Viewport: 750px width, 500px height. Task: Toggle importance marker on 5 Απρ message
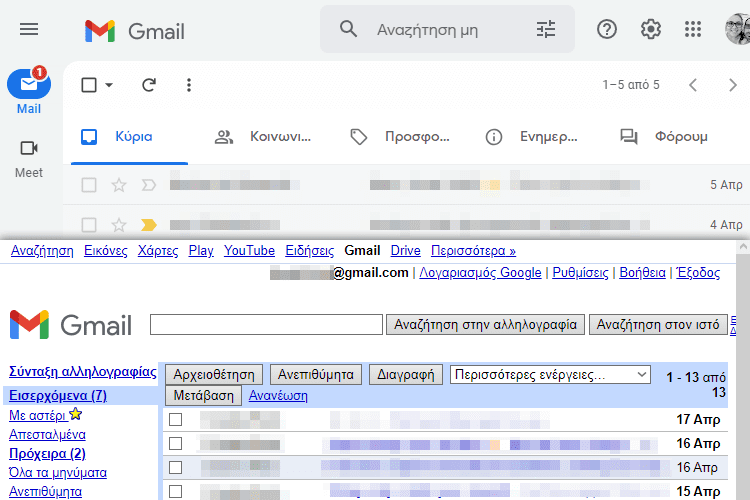(149, 185)
